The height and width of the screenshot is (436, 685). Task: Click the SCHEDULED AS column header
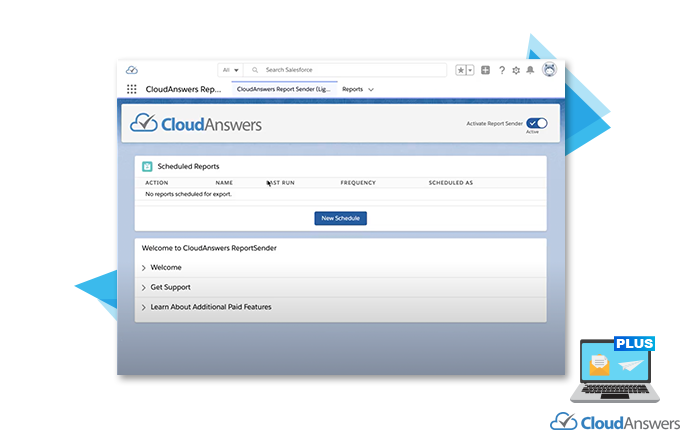coord(451,183)
